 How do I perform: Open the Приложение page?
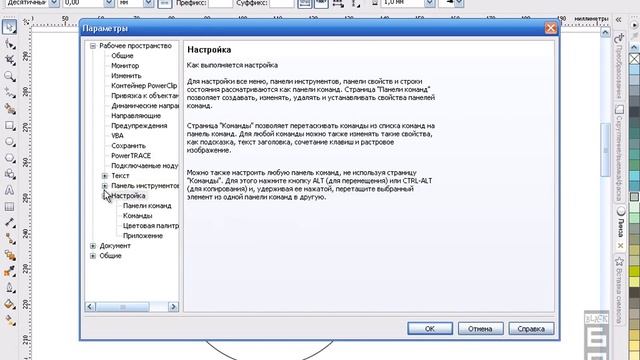[143, 236]
